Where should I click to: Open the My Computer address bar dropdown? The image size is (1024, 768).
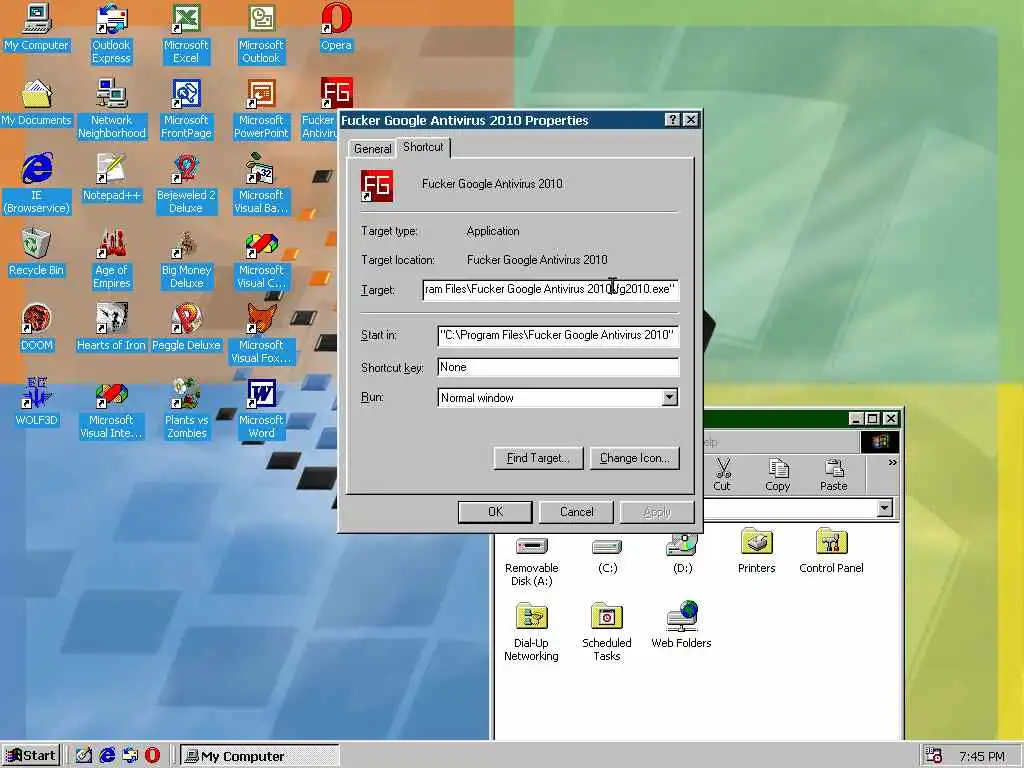point(885,507)
